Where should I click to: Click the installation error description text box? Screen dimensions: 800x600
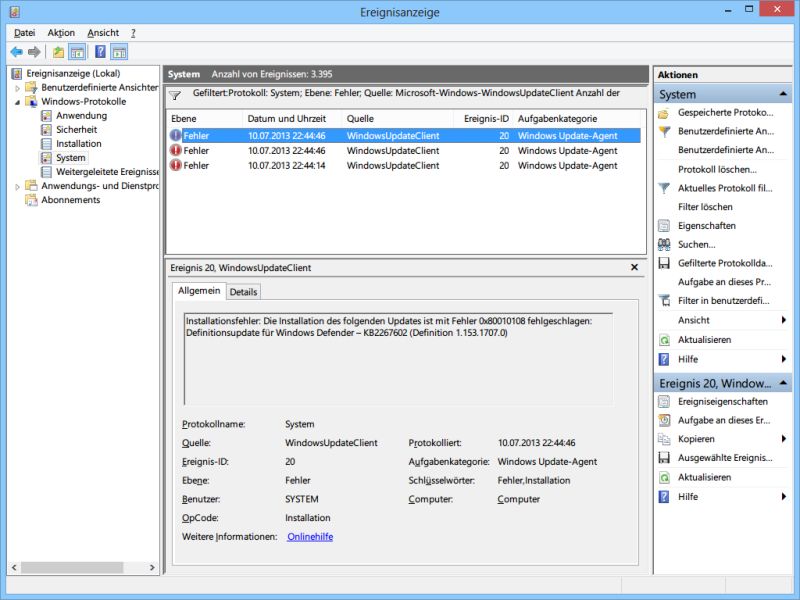[398, 359]
